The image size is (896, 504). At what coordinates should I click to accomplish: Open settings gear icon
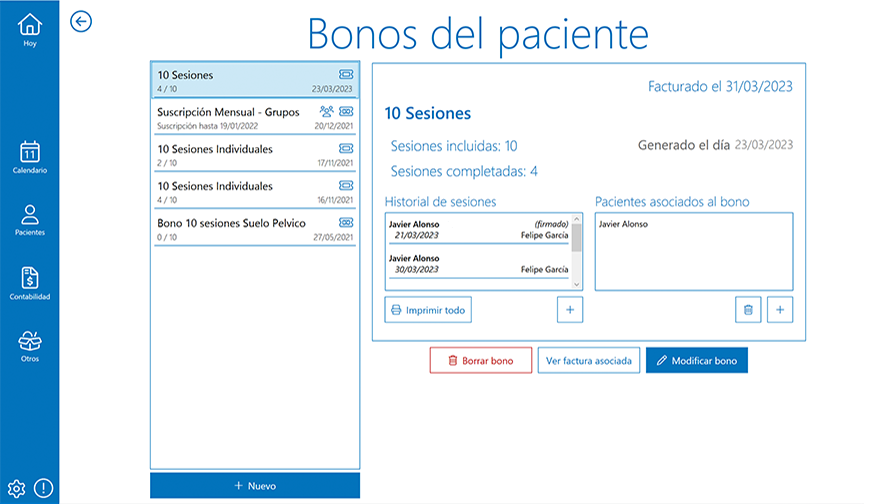tap(16, 489)
